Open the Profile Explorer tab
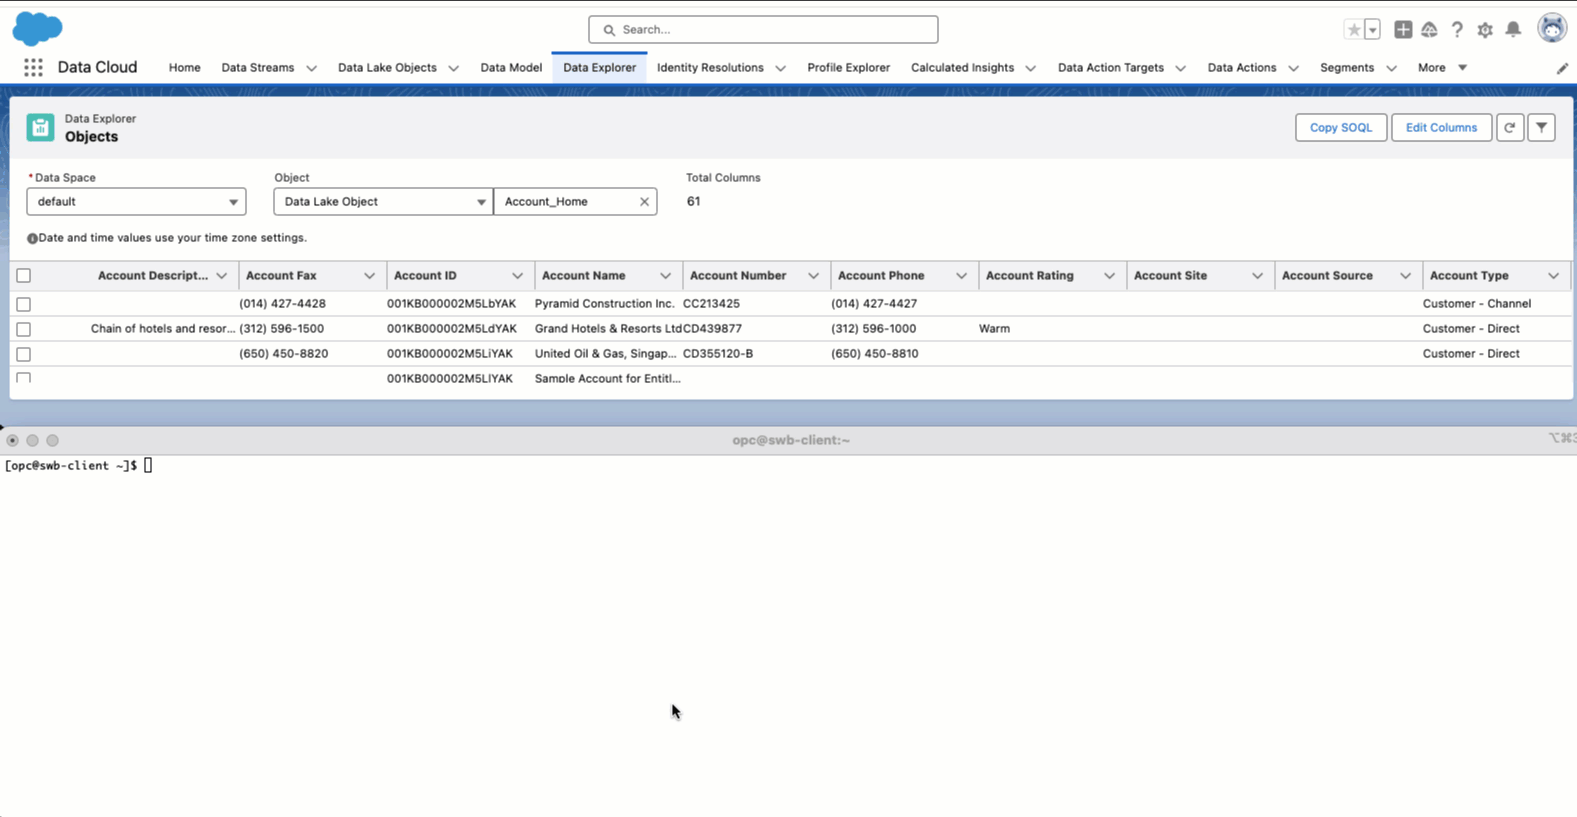The height and width of the screenshot is (817, 1577). tap(848, 68)
